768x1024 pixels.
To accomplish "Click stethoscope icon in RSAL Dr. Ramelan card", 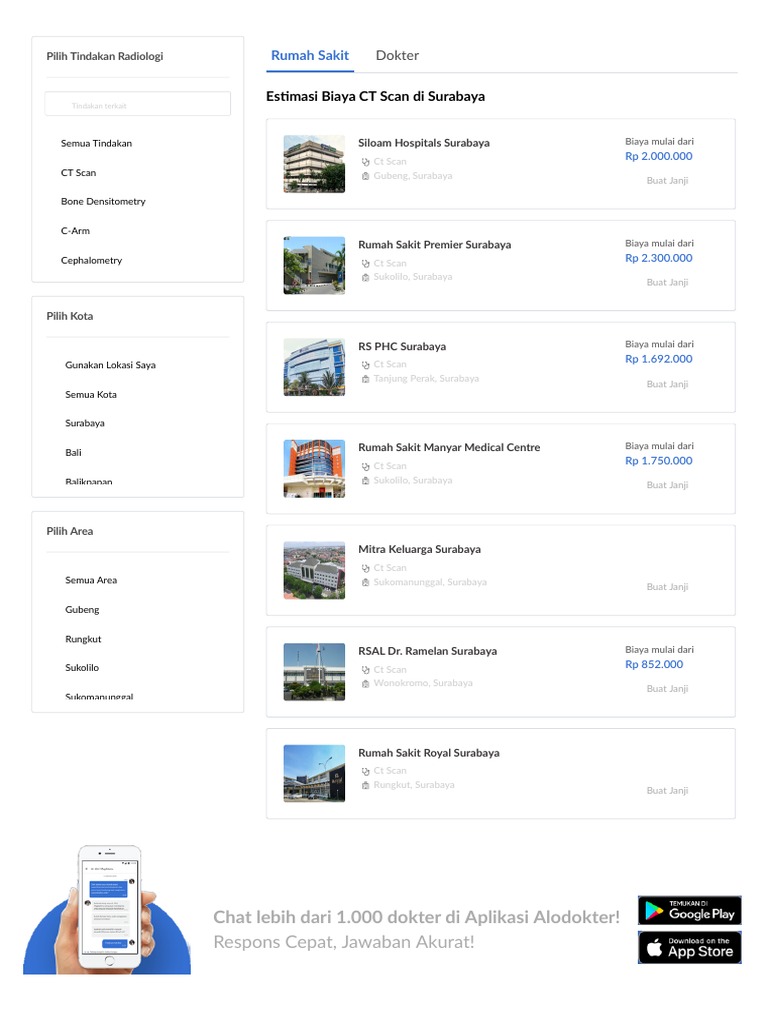I will 366,670.
